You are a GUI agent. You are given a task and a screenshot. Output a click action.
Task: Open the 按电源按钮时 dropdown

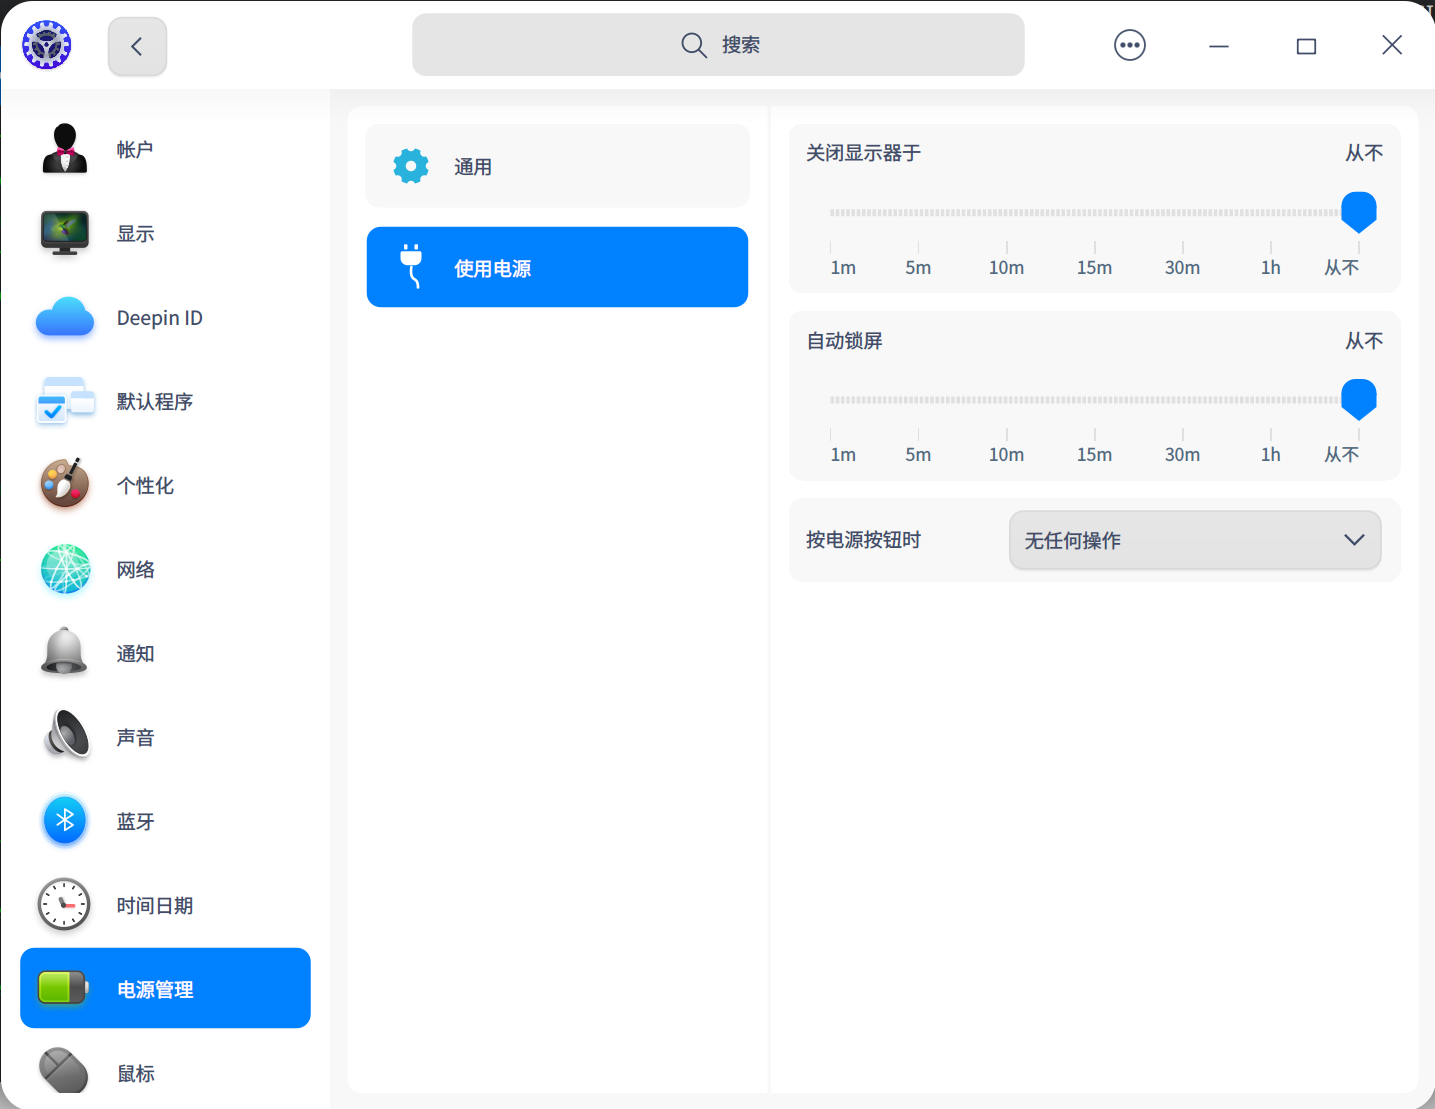(1195, 540)
